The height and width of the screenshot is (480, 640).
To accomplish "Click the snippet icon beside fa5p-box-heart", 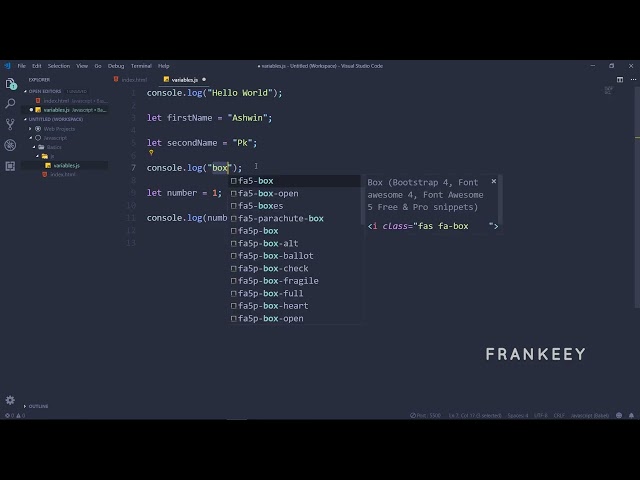I will [233, 306].
